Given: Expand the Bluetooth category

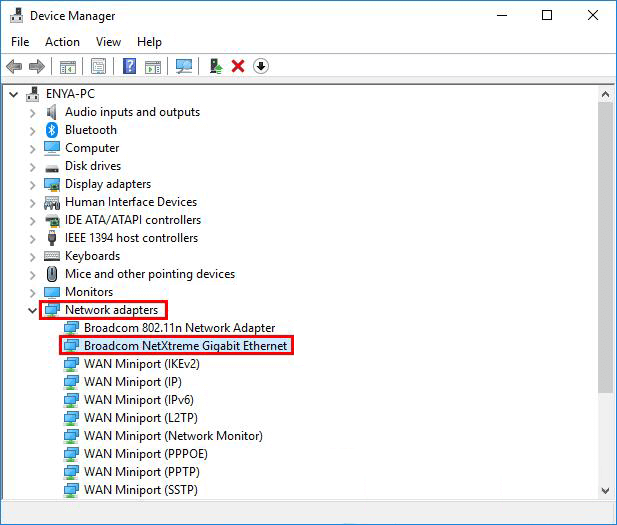Looking at the screenshot, I should click(33, 130).
